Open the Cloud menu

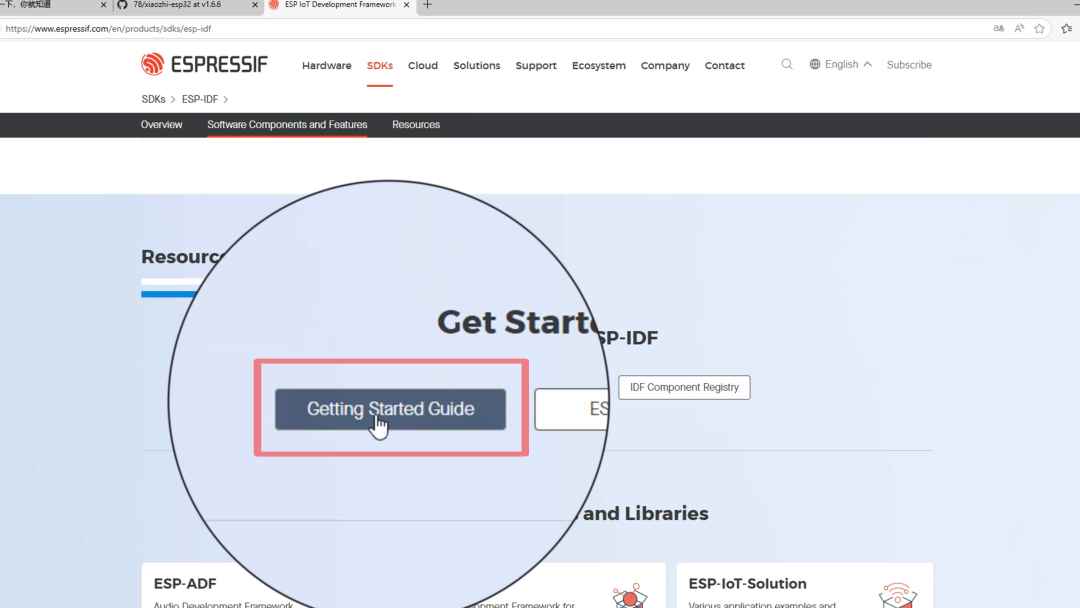click(x=423, y=65)
